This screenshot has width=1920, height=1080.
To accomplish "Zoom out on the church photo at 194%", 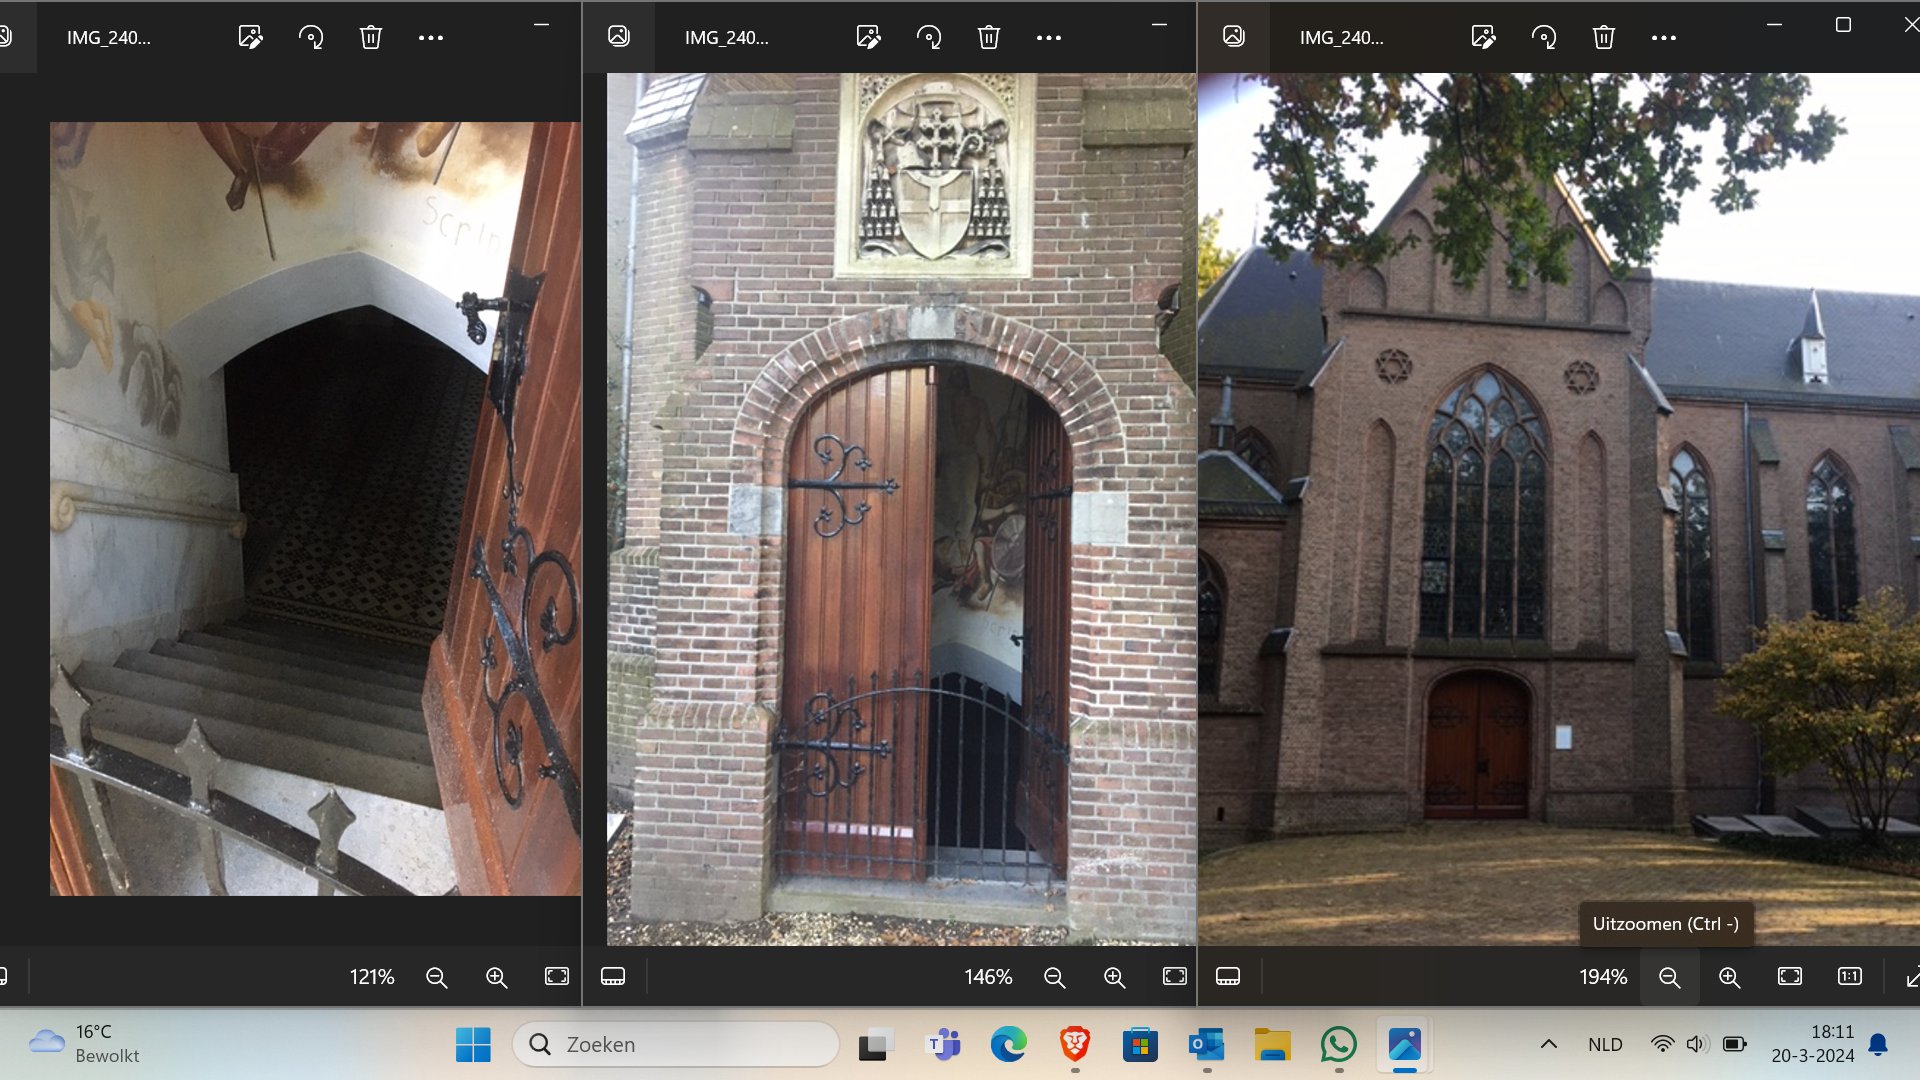I will click(1669, 977).
